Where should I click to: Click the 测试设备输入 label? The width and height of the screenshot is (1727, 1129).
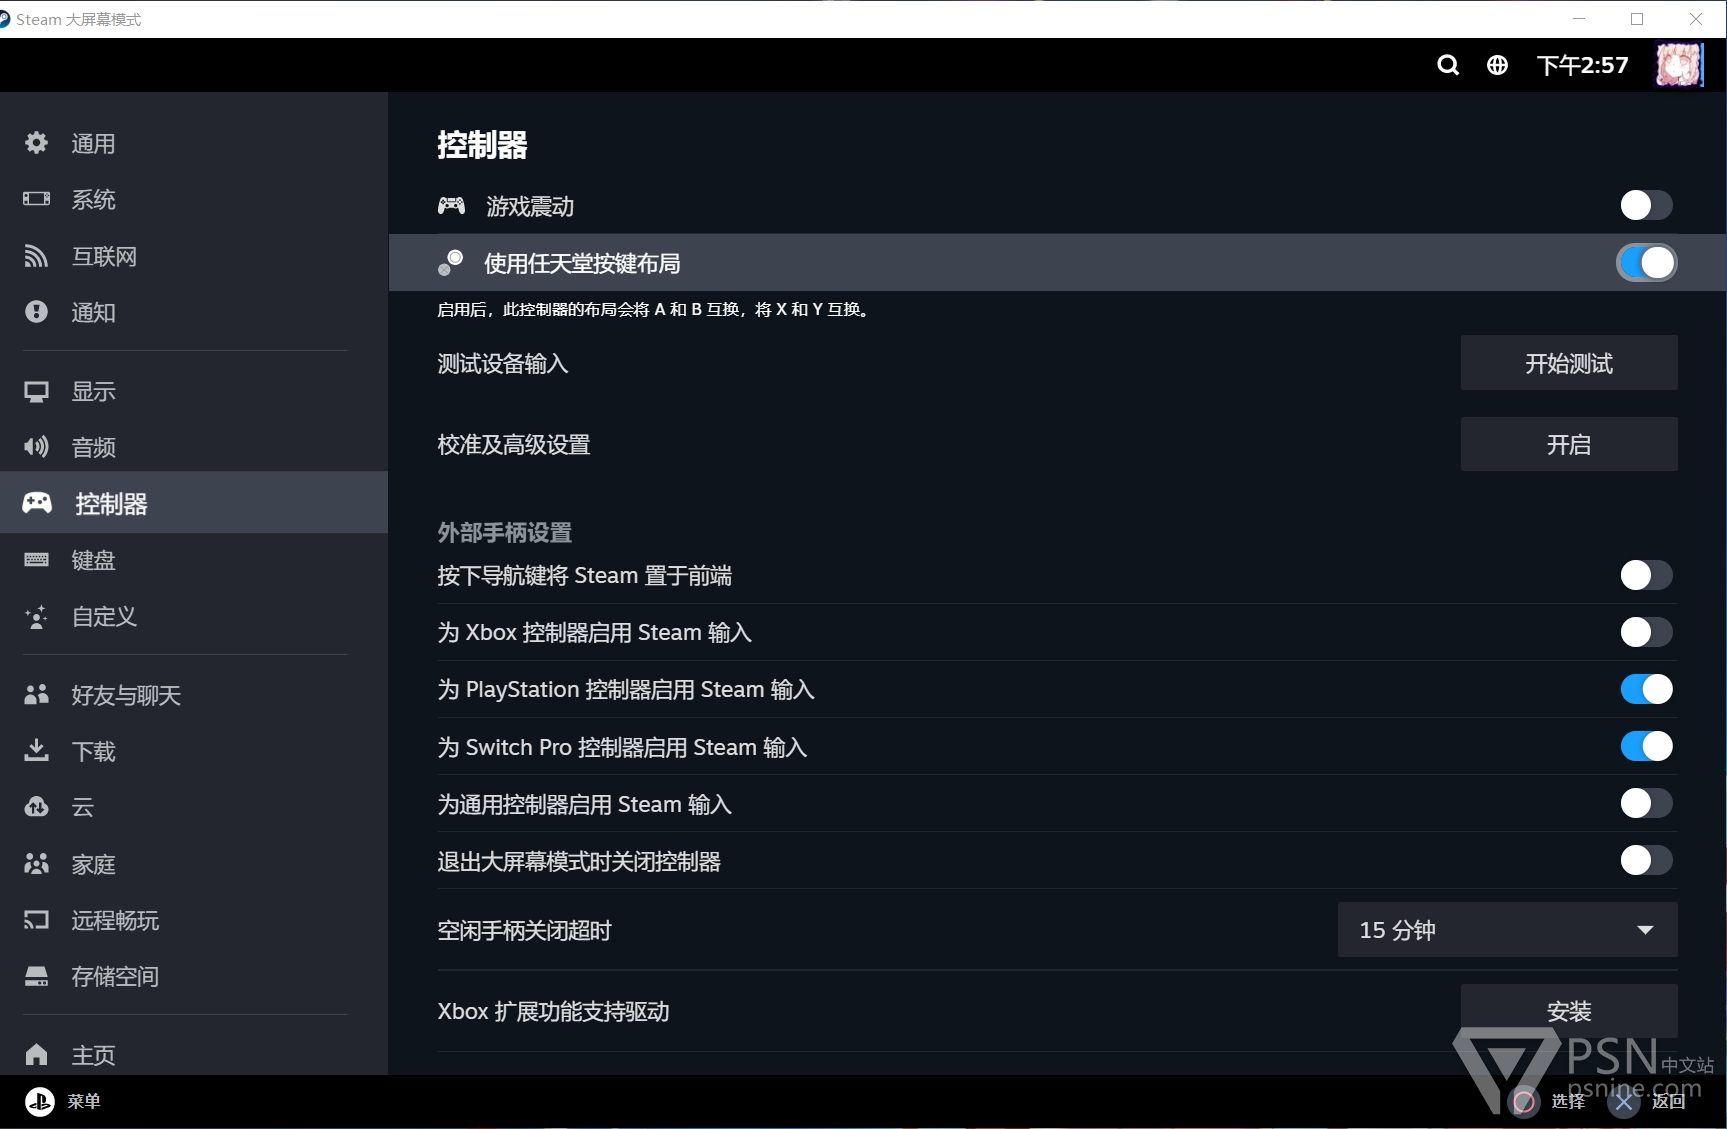click(503, 363)
